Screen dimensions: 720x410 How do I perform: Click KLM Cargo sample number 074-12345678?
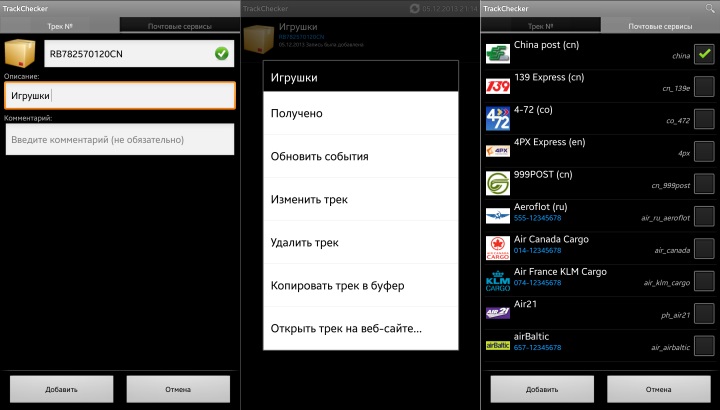point(537,283)
